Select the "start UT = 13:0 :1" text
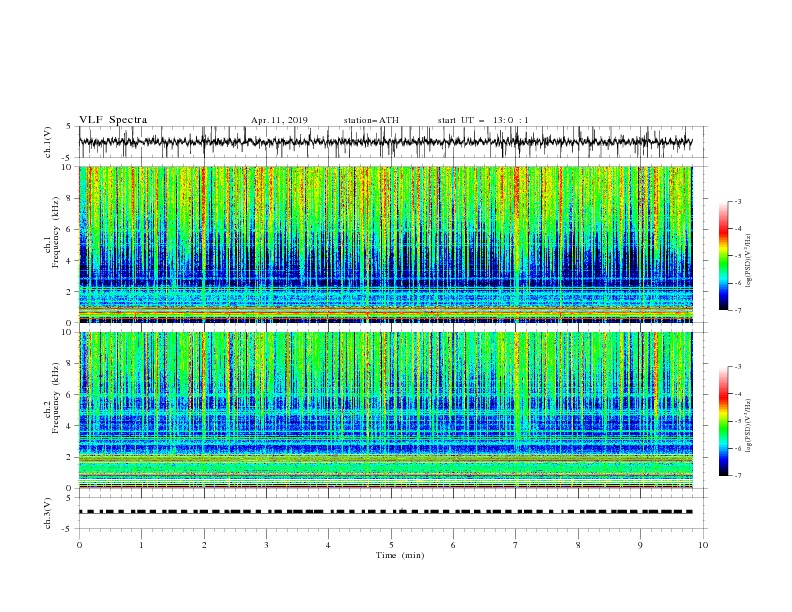The width and height of the screenshot is (792, 612). click(483, 120)
